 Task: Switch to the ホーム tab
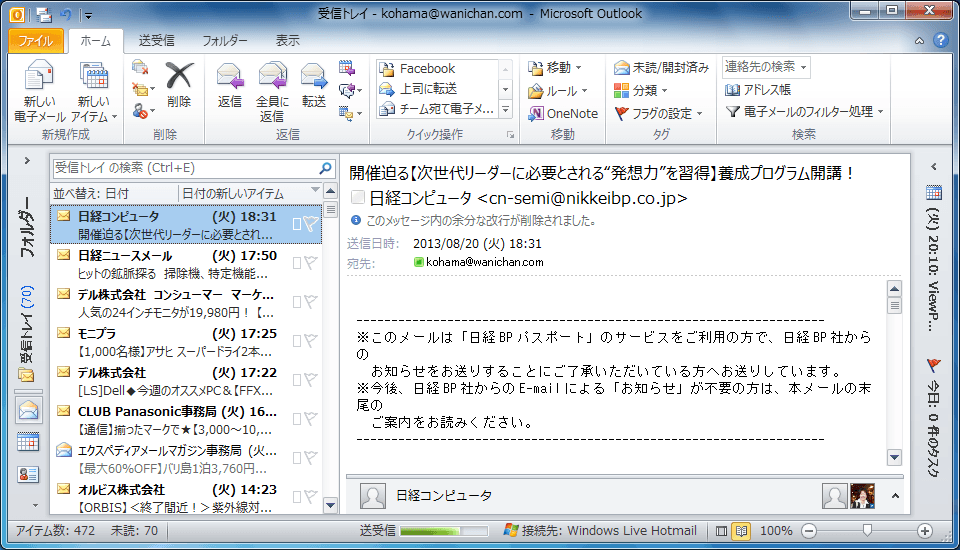coord(96,40)
